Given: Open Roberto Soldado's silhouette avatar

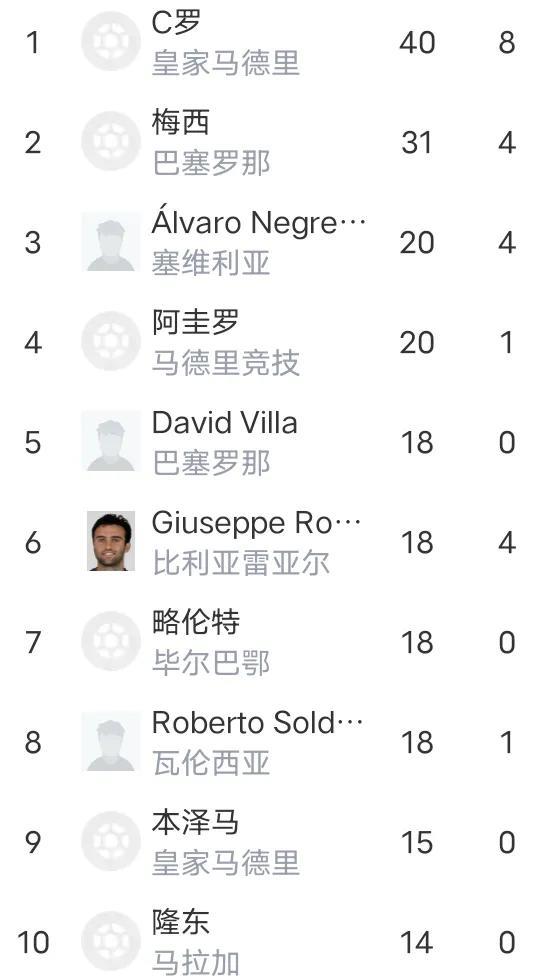Looking at the screenshot, I should 111,741.
